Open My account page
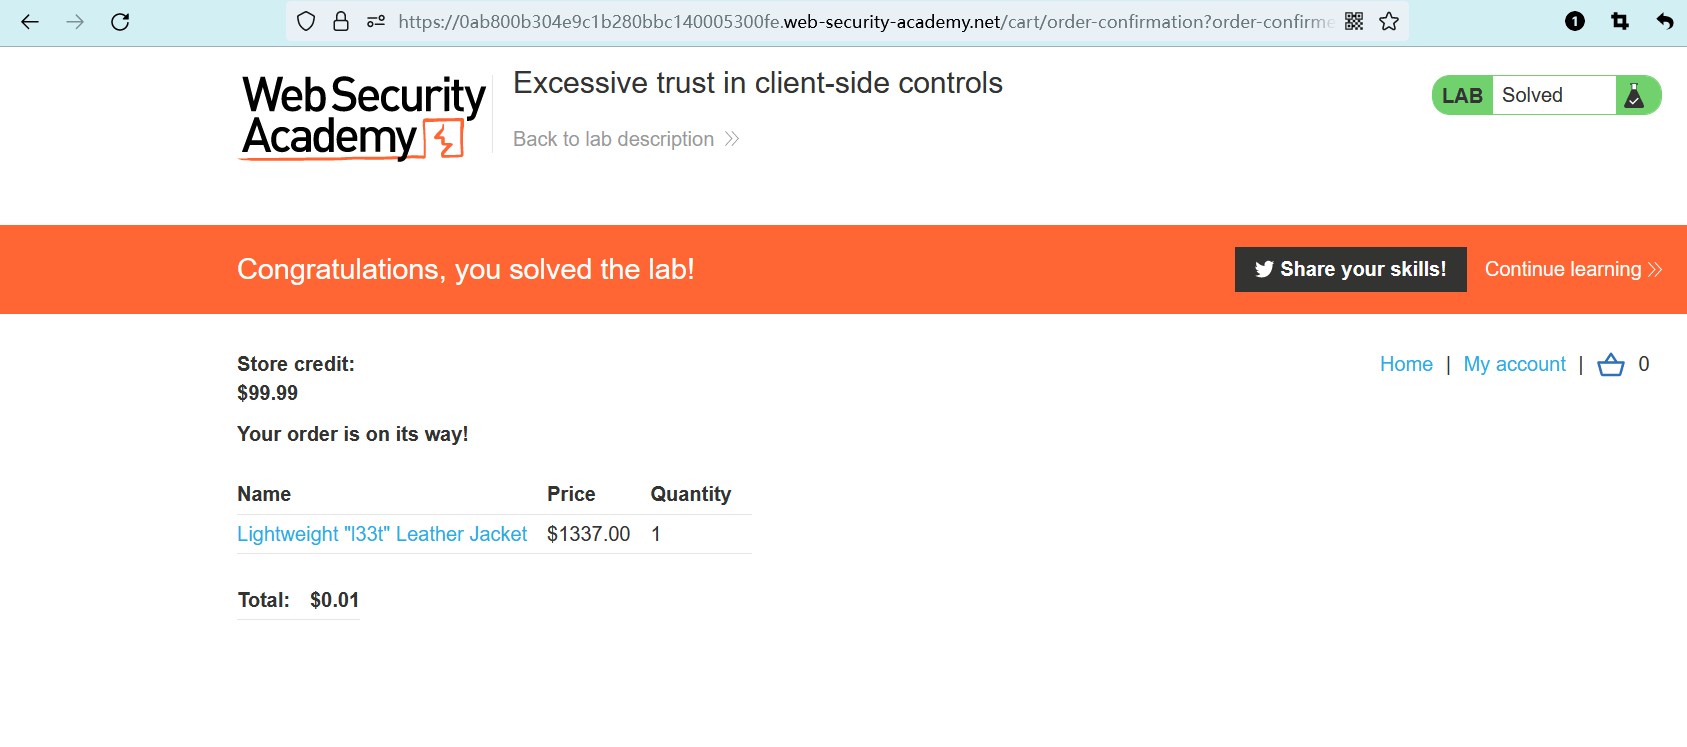This screenshot has width=1687, height=747. 1514,364
